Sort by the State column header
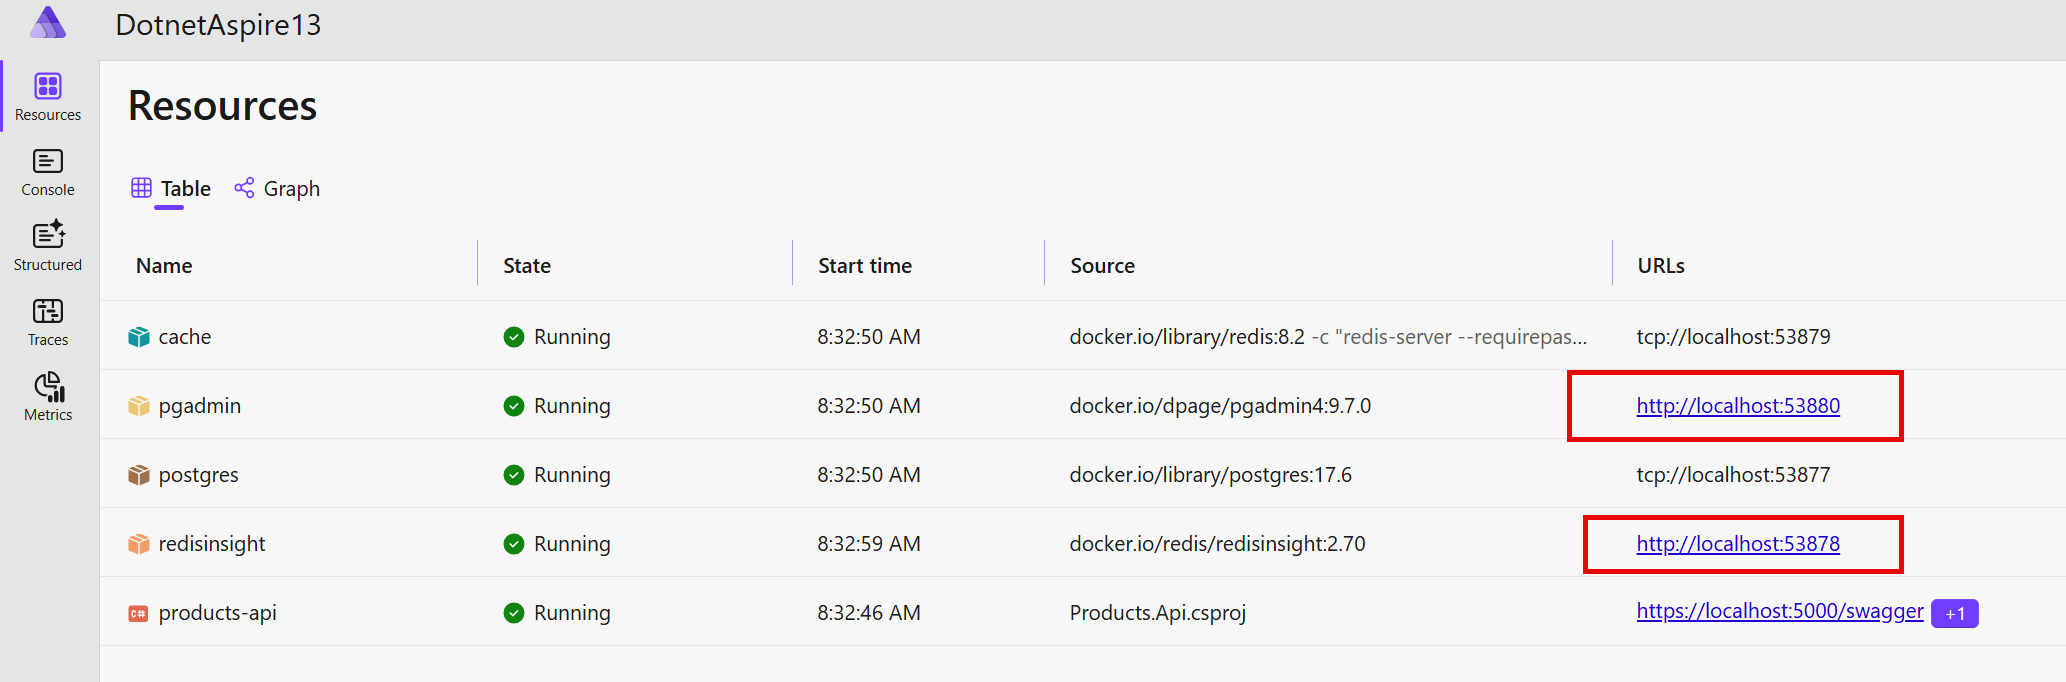Screen dimensions: 2066x682 click(x=527, y=266)
